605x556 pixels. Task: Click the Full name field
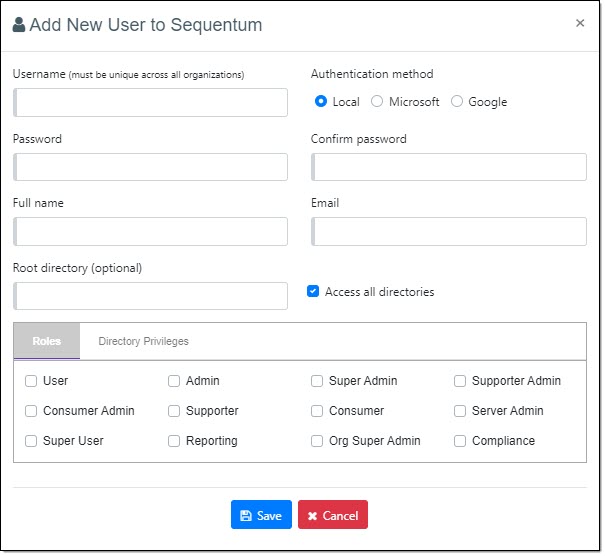point(151,232)
